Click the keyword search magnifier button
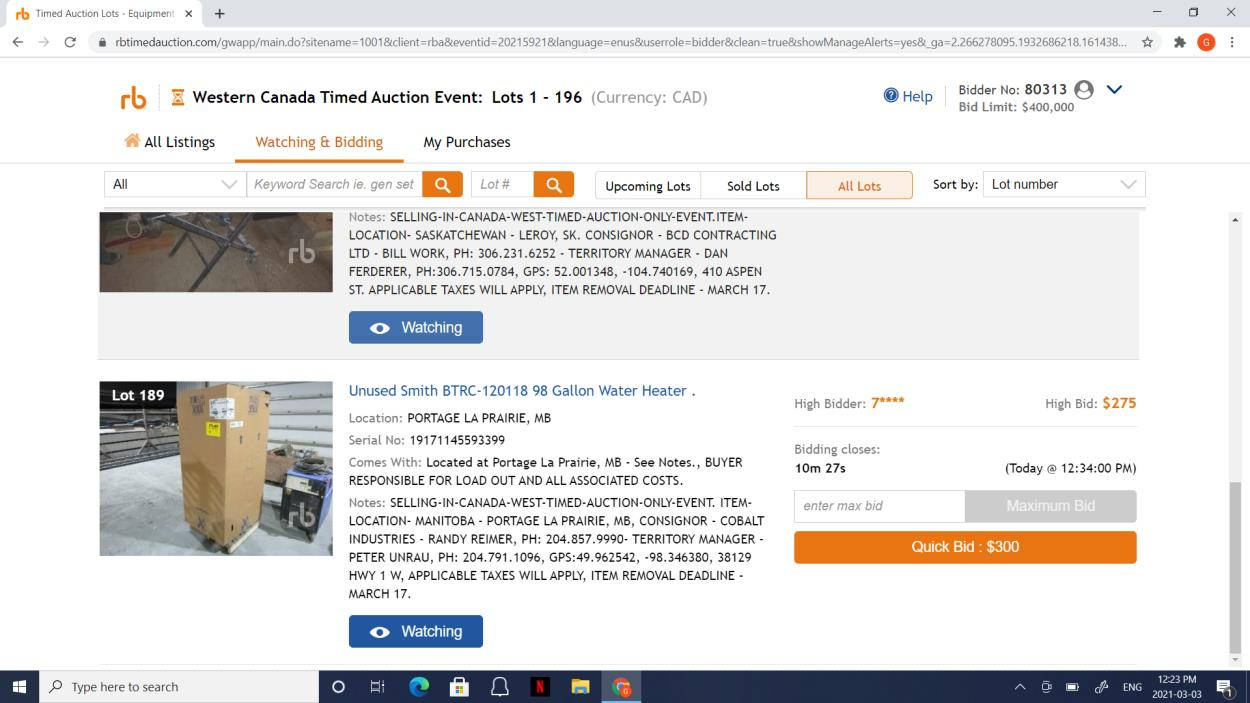The height and width of the screenshot is (703, 1250). tap(442, 184)
